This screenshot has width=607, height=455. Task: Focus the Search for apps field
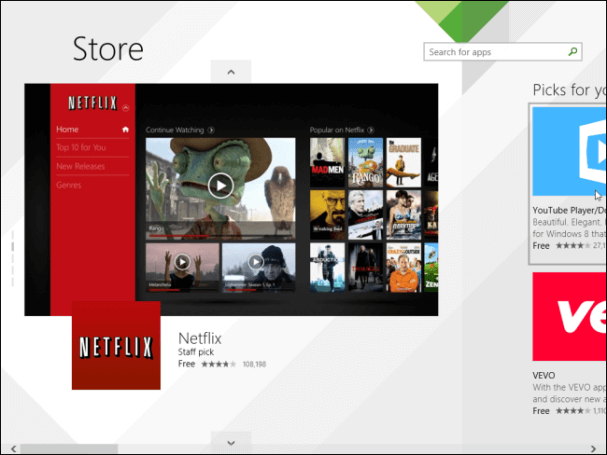pos(503,52)
